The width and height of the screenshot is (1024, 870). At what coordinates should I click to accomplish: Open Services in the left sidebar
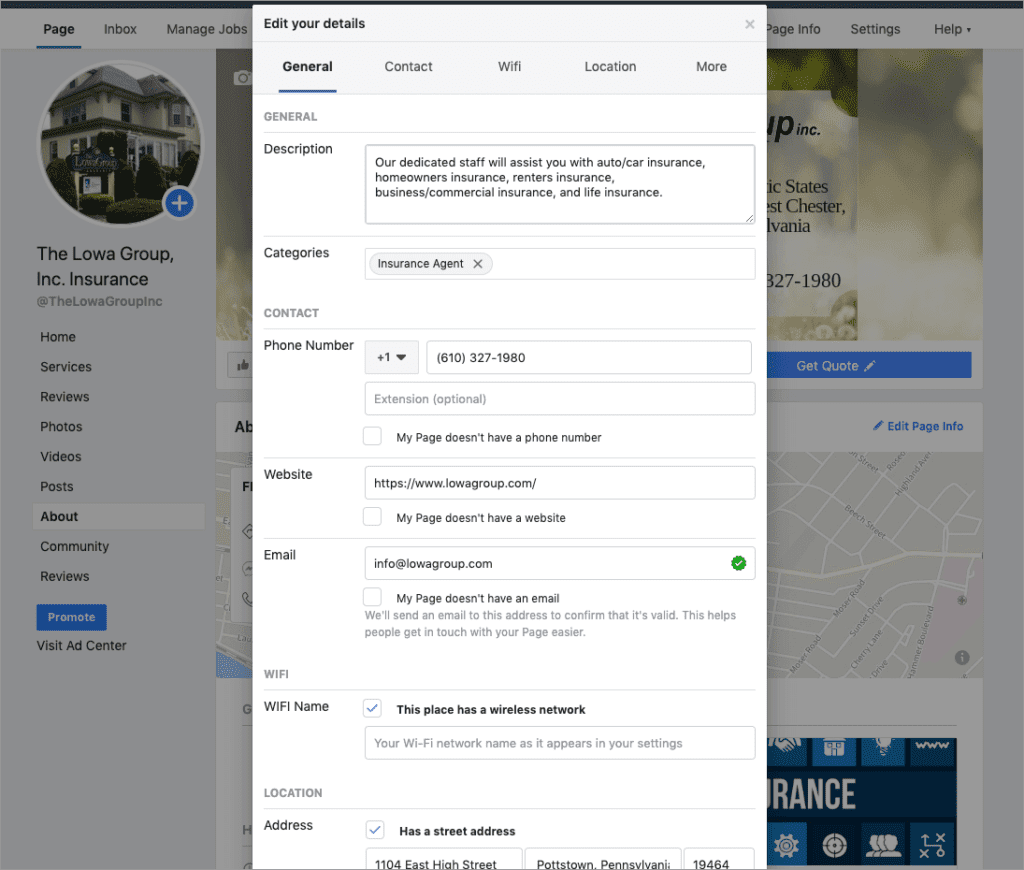(x=66, y=367)
